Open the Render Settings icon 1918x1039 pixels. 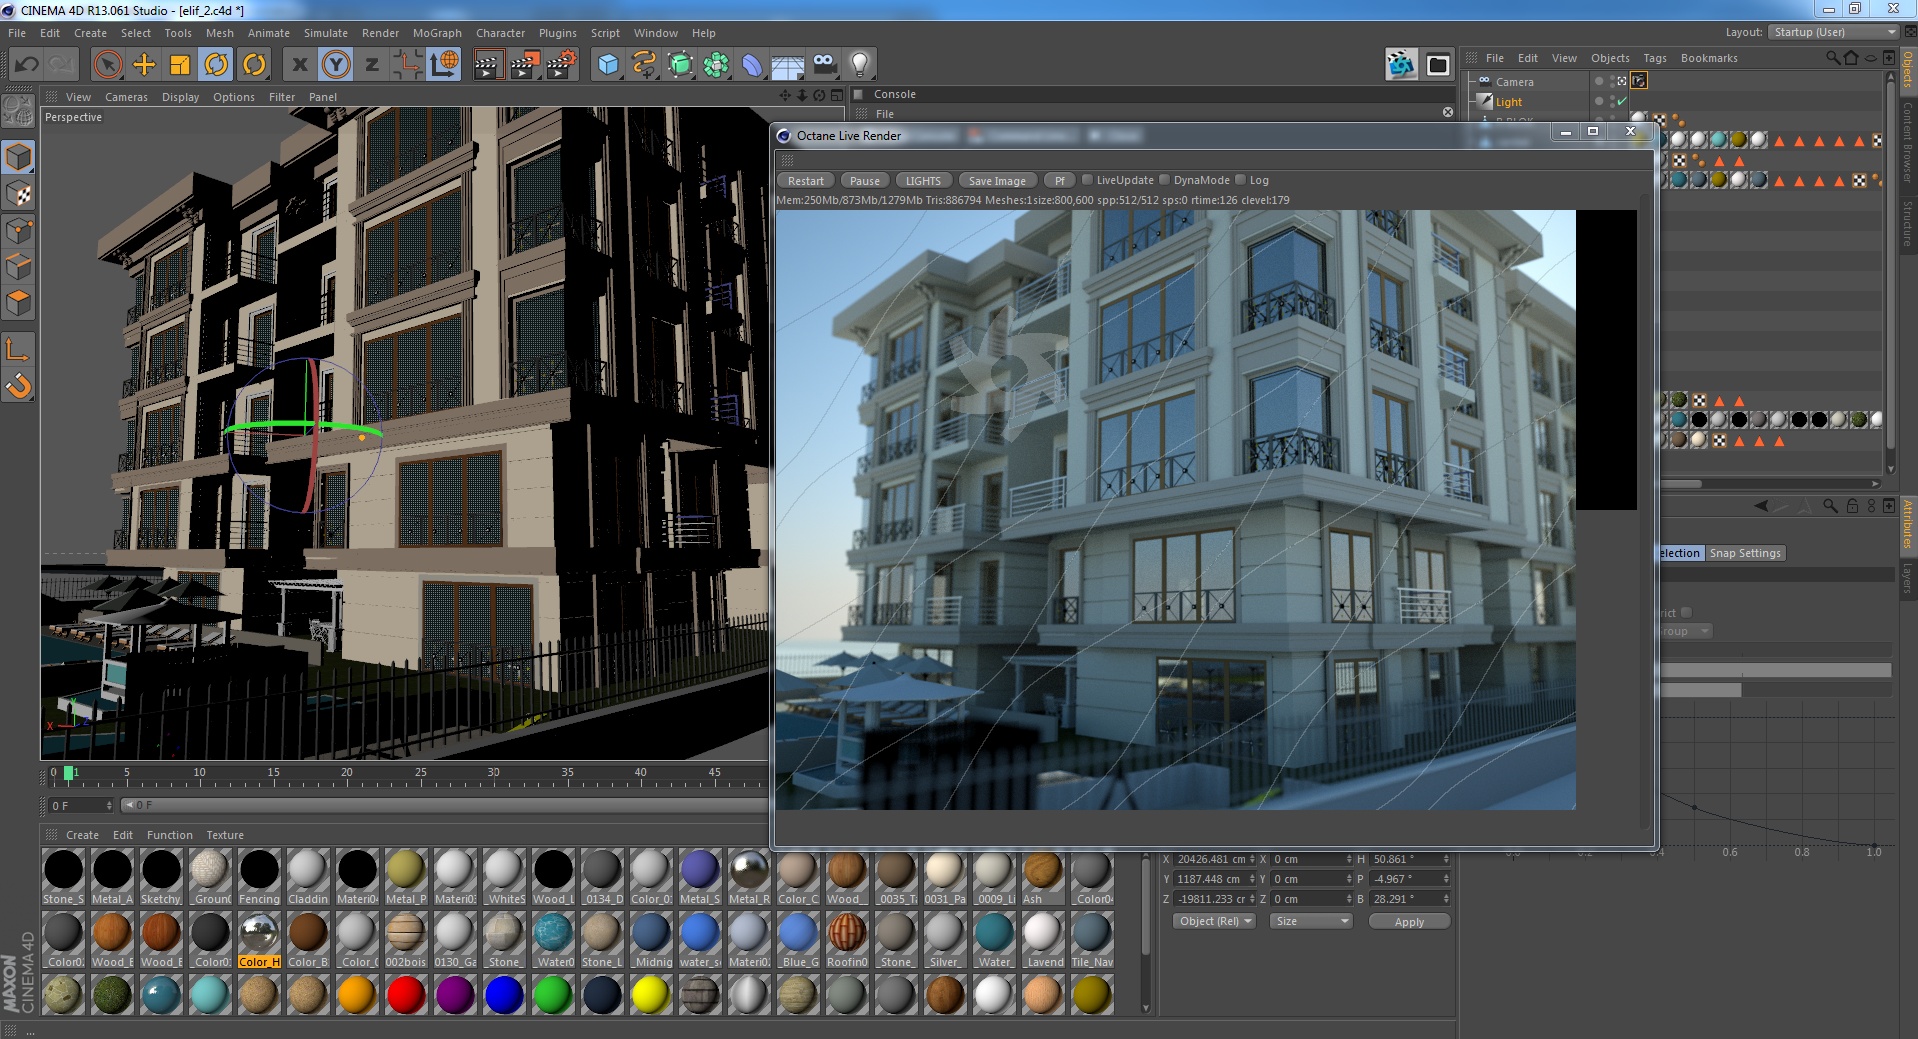pos(562,65)
